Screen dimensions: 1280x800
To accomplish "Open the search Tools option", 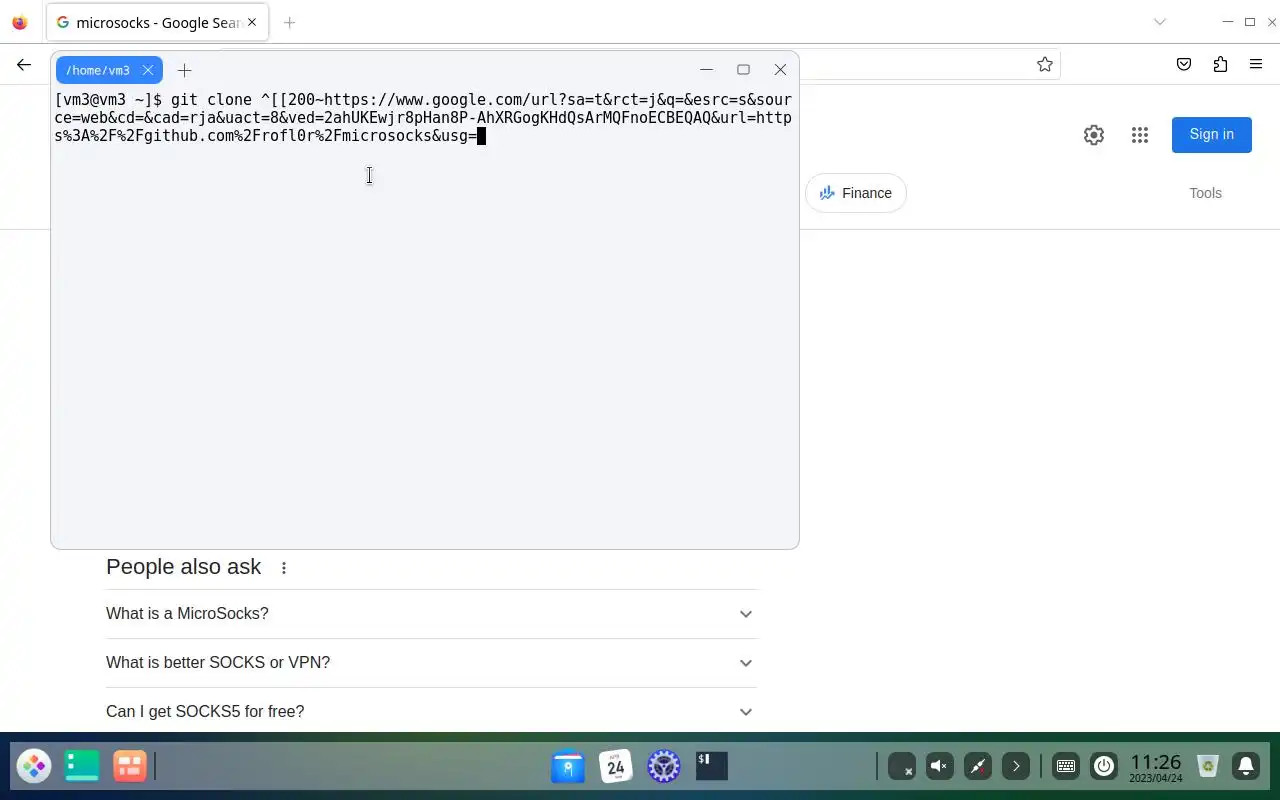I will click(1205, 193).
